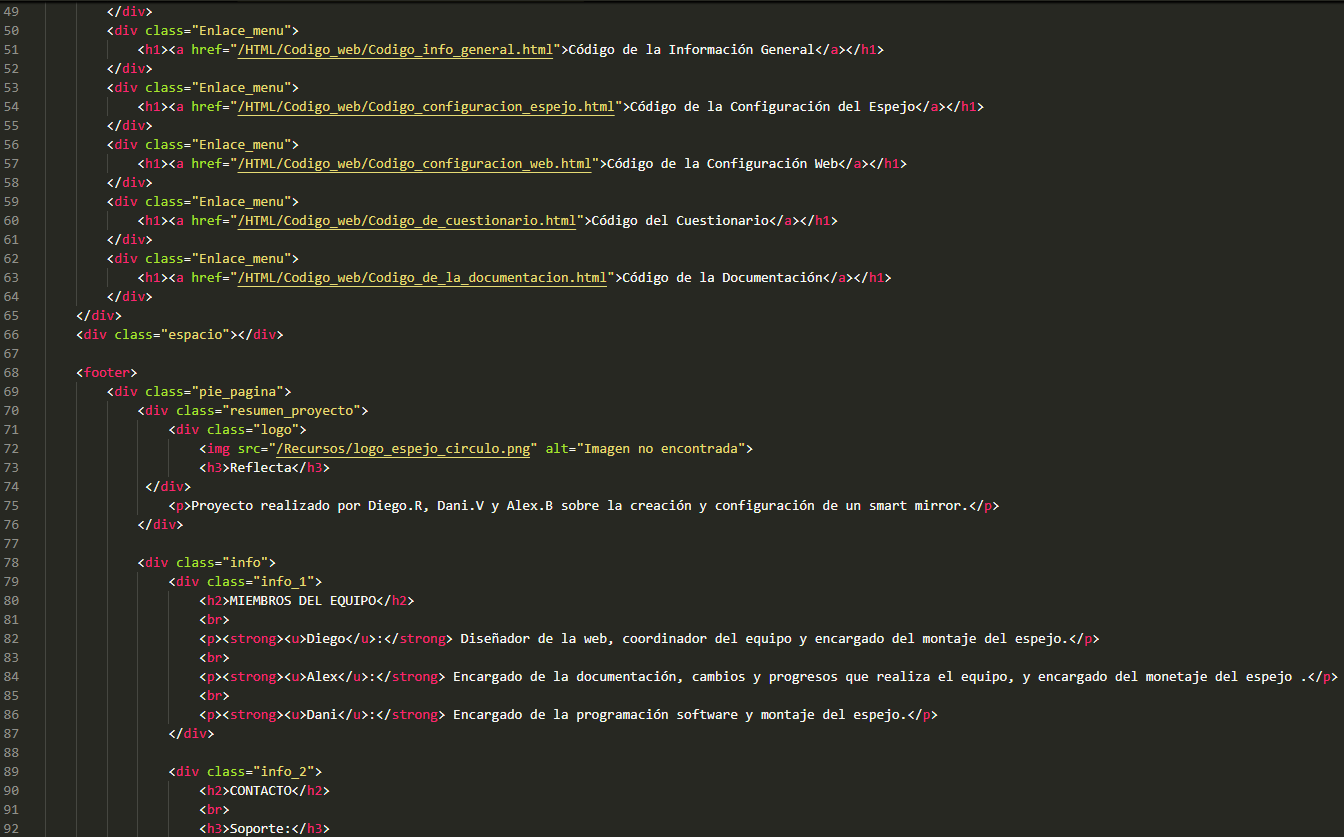
Task: Click text "Encargado de la programación software"
Action: (595, 715)
